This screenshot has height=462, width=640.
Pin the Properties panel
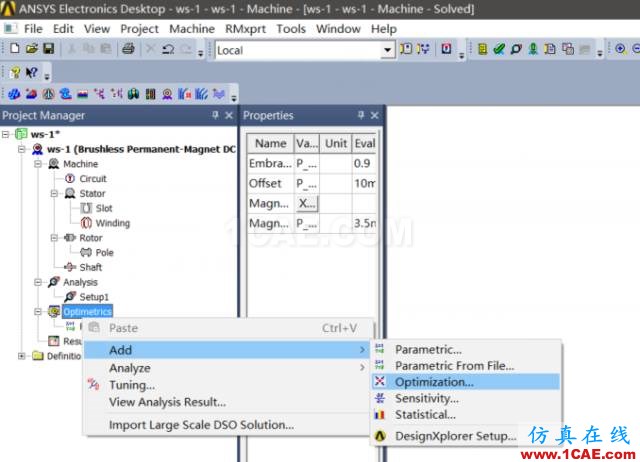point(361,116)
